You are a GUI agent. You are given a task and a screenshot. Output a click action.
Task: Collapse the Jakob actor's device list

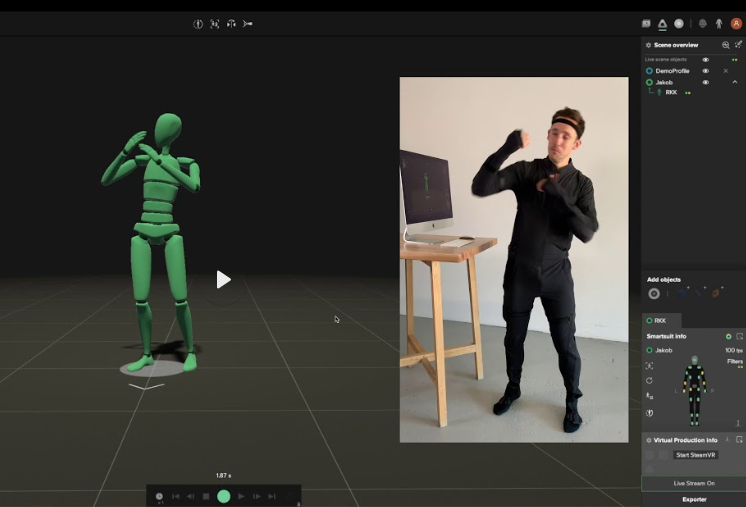(x=735, y=82)
